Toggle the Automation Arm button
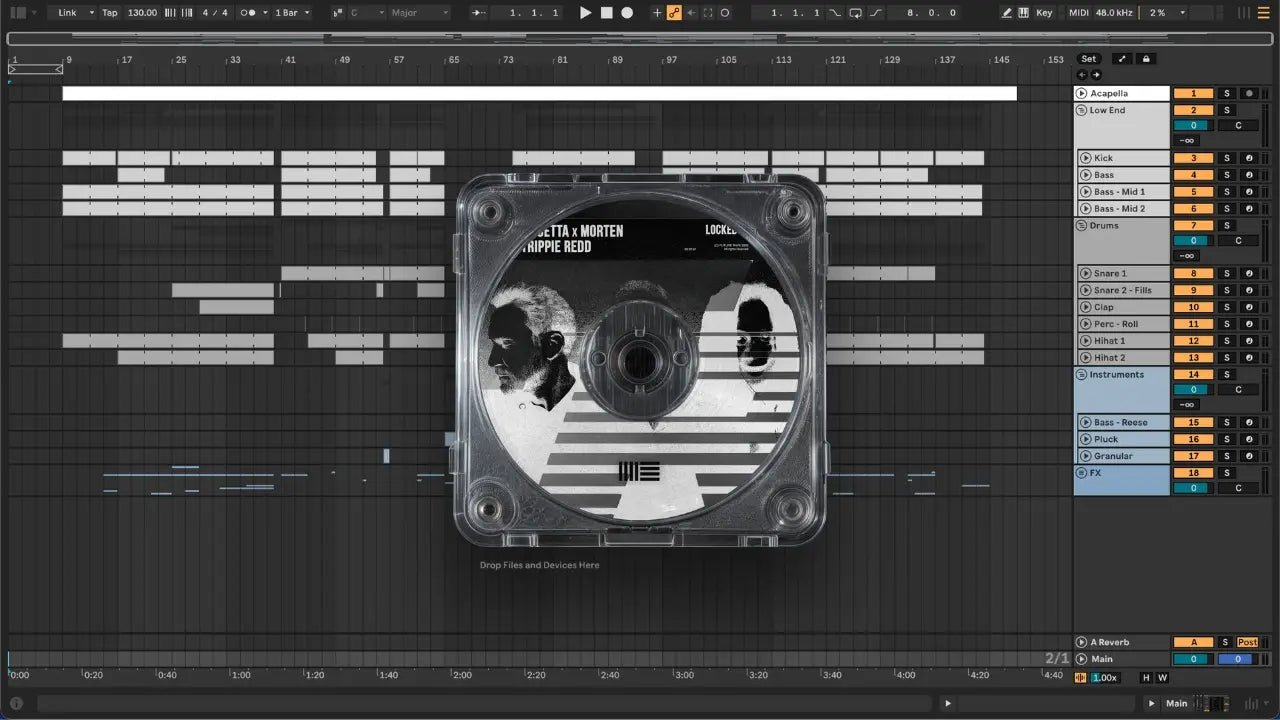The height and width of the screenshot is (720, 1280). 674,13
